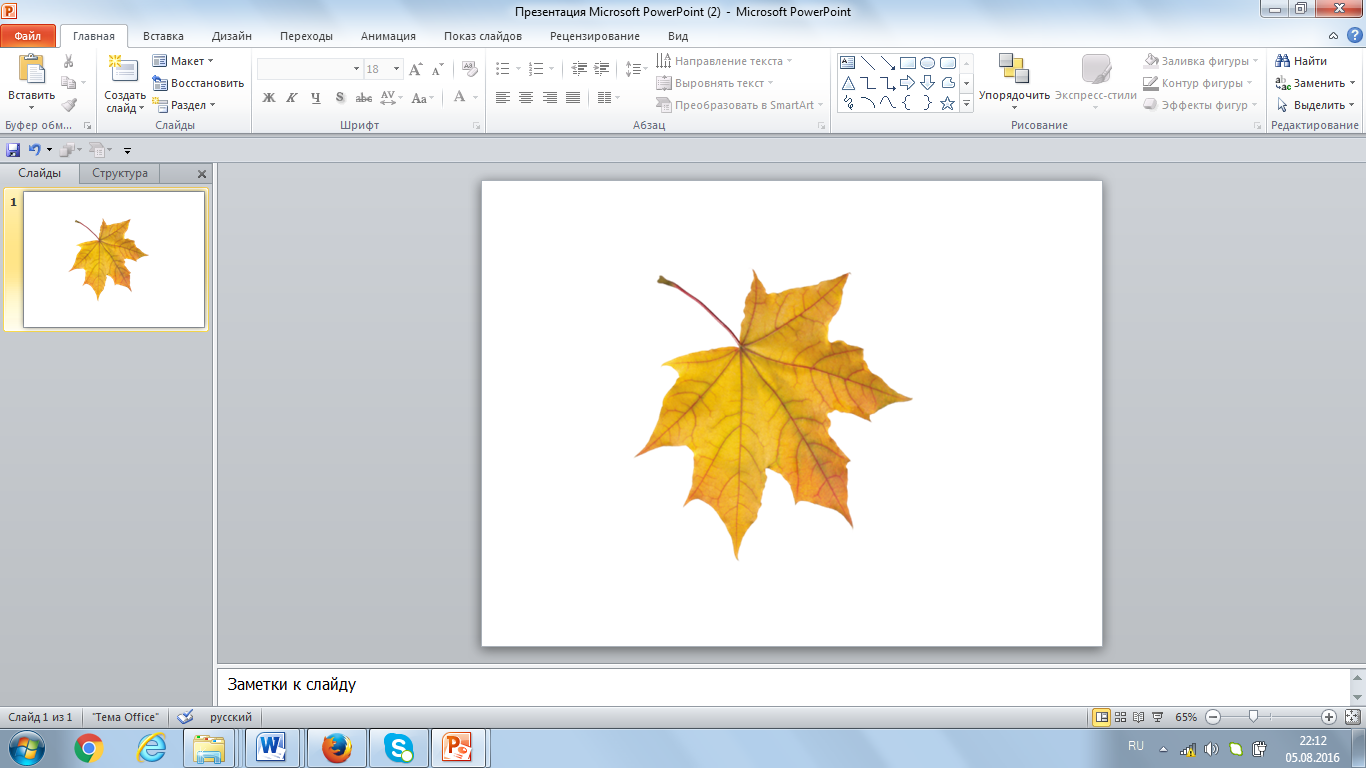The image size is (1366, 768).
Task: Open Mozilla Firefox from the taskbar
Action: (337, 748)
